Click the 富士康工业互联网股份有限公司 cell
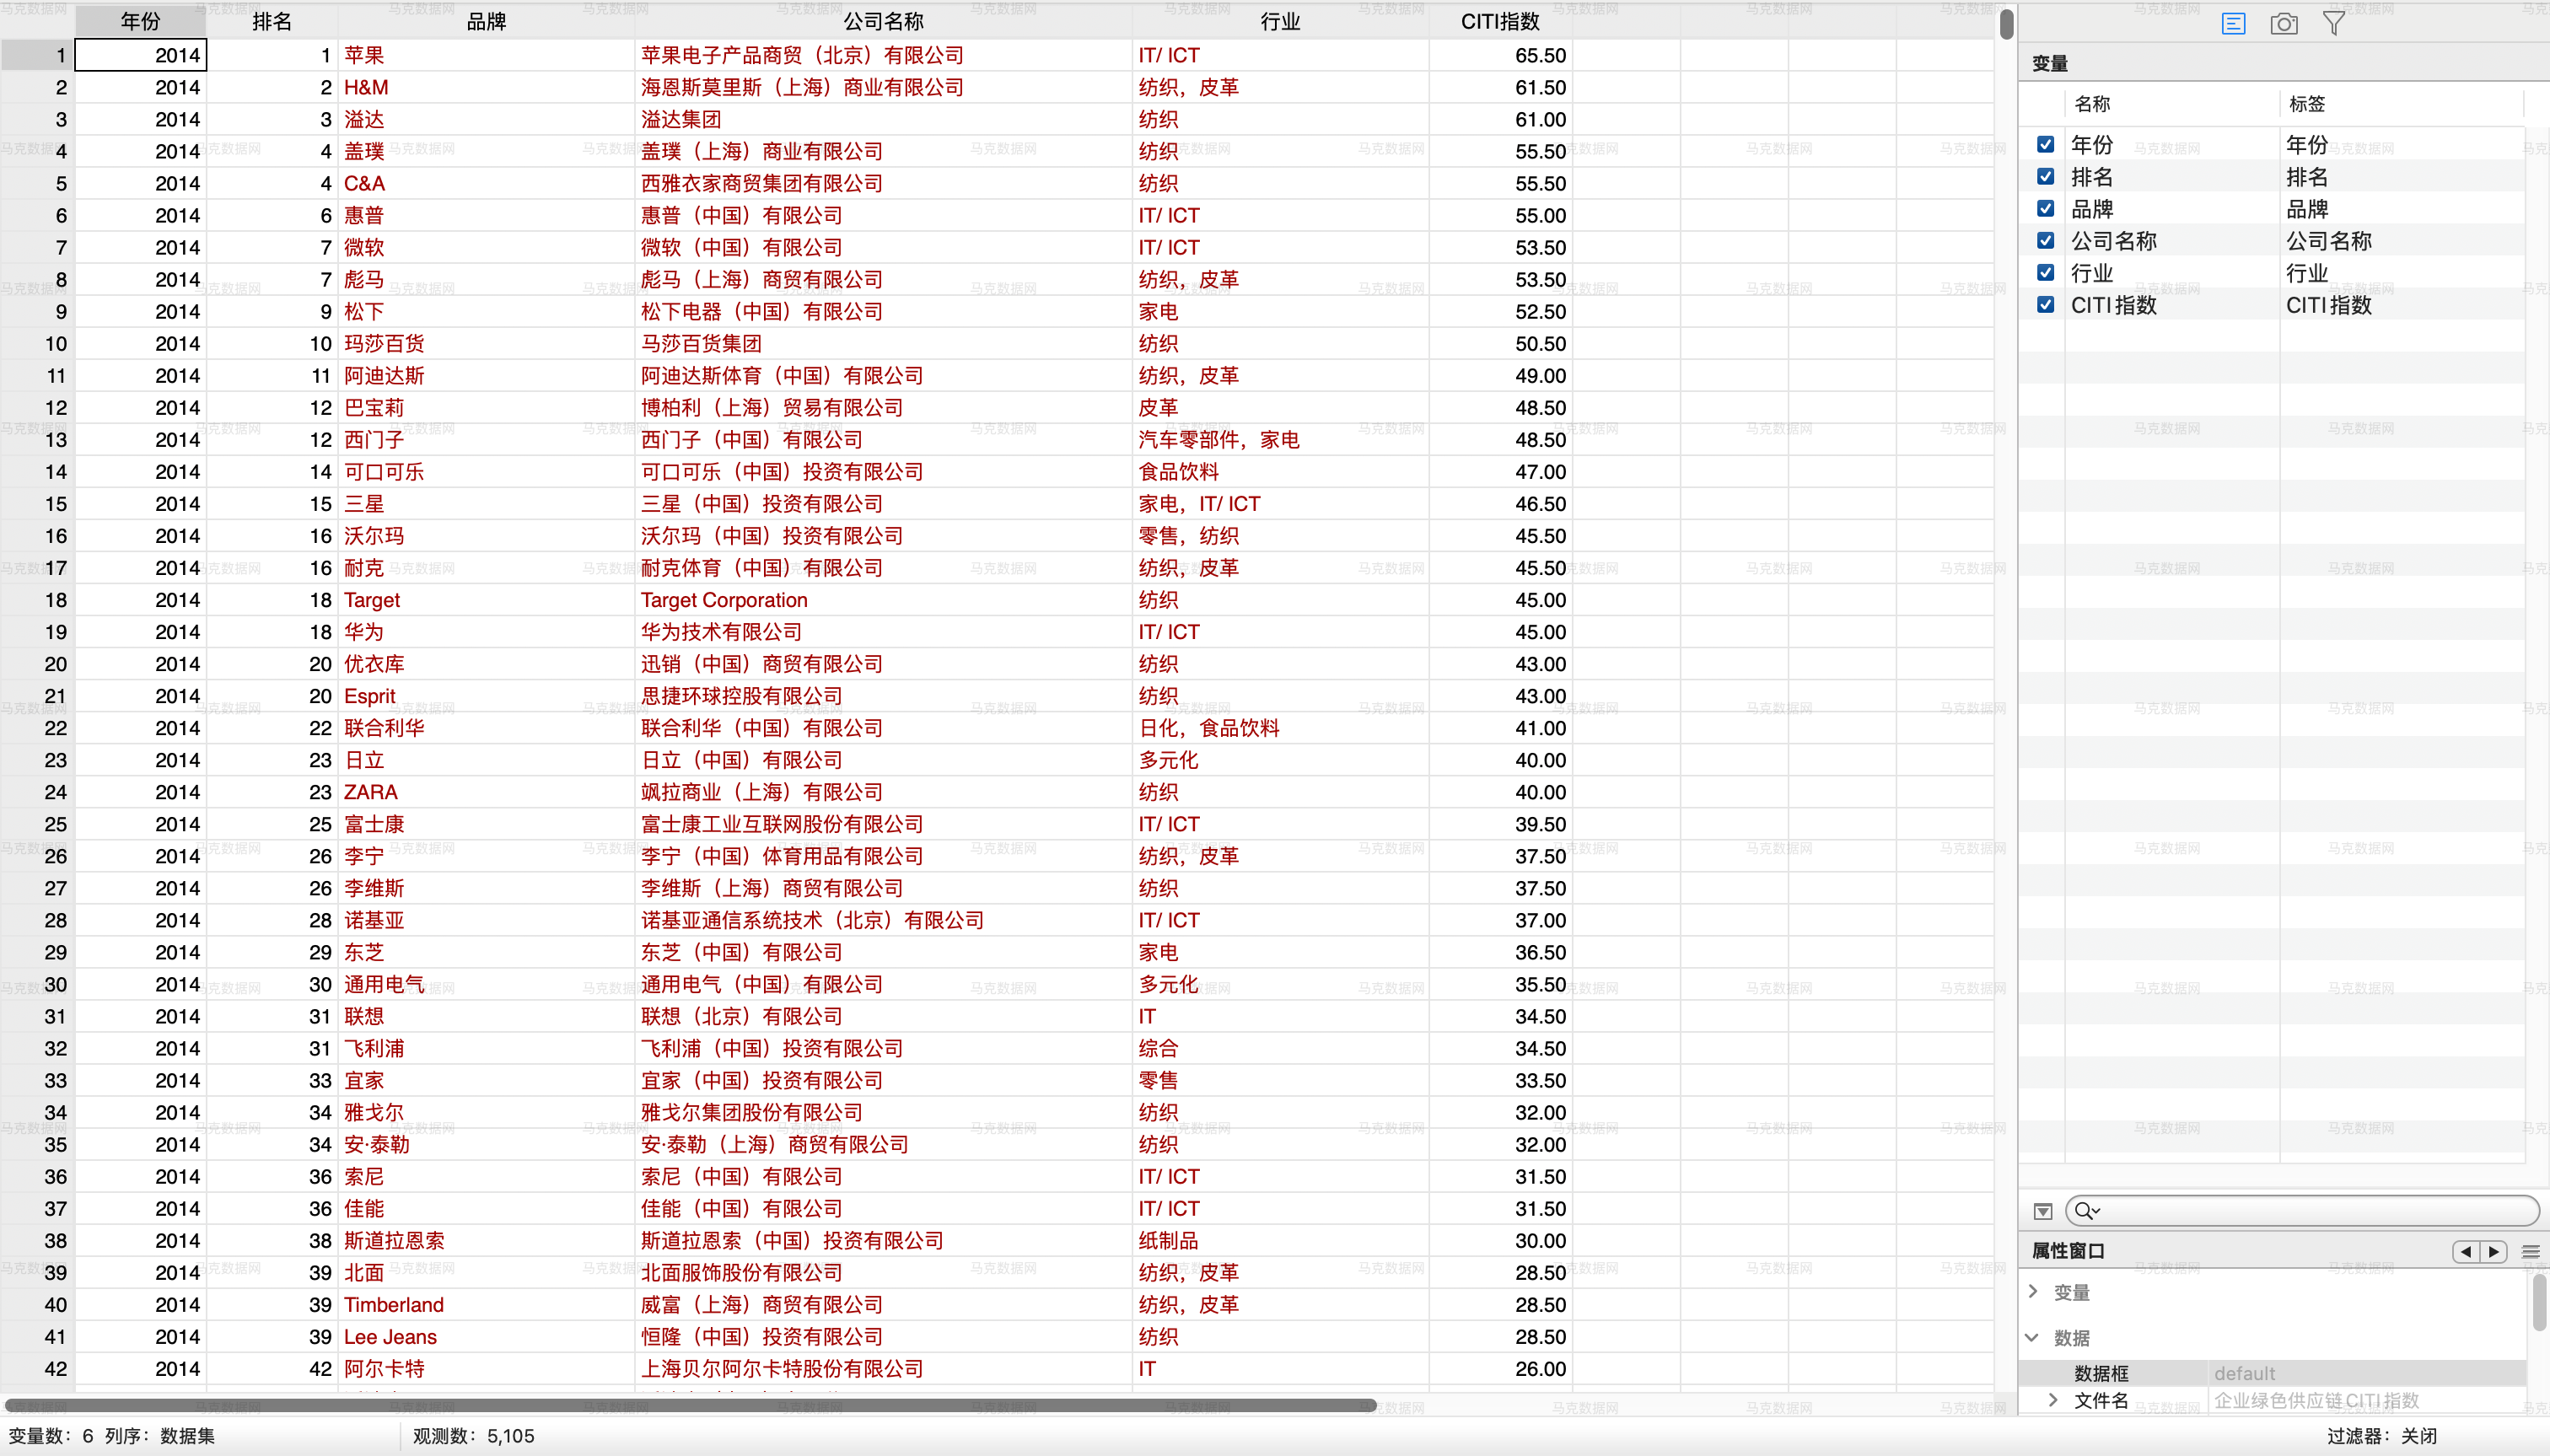 coord(883,824)
